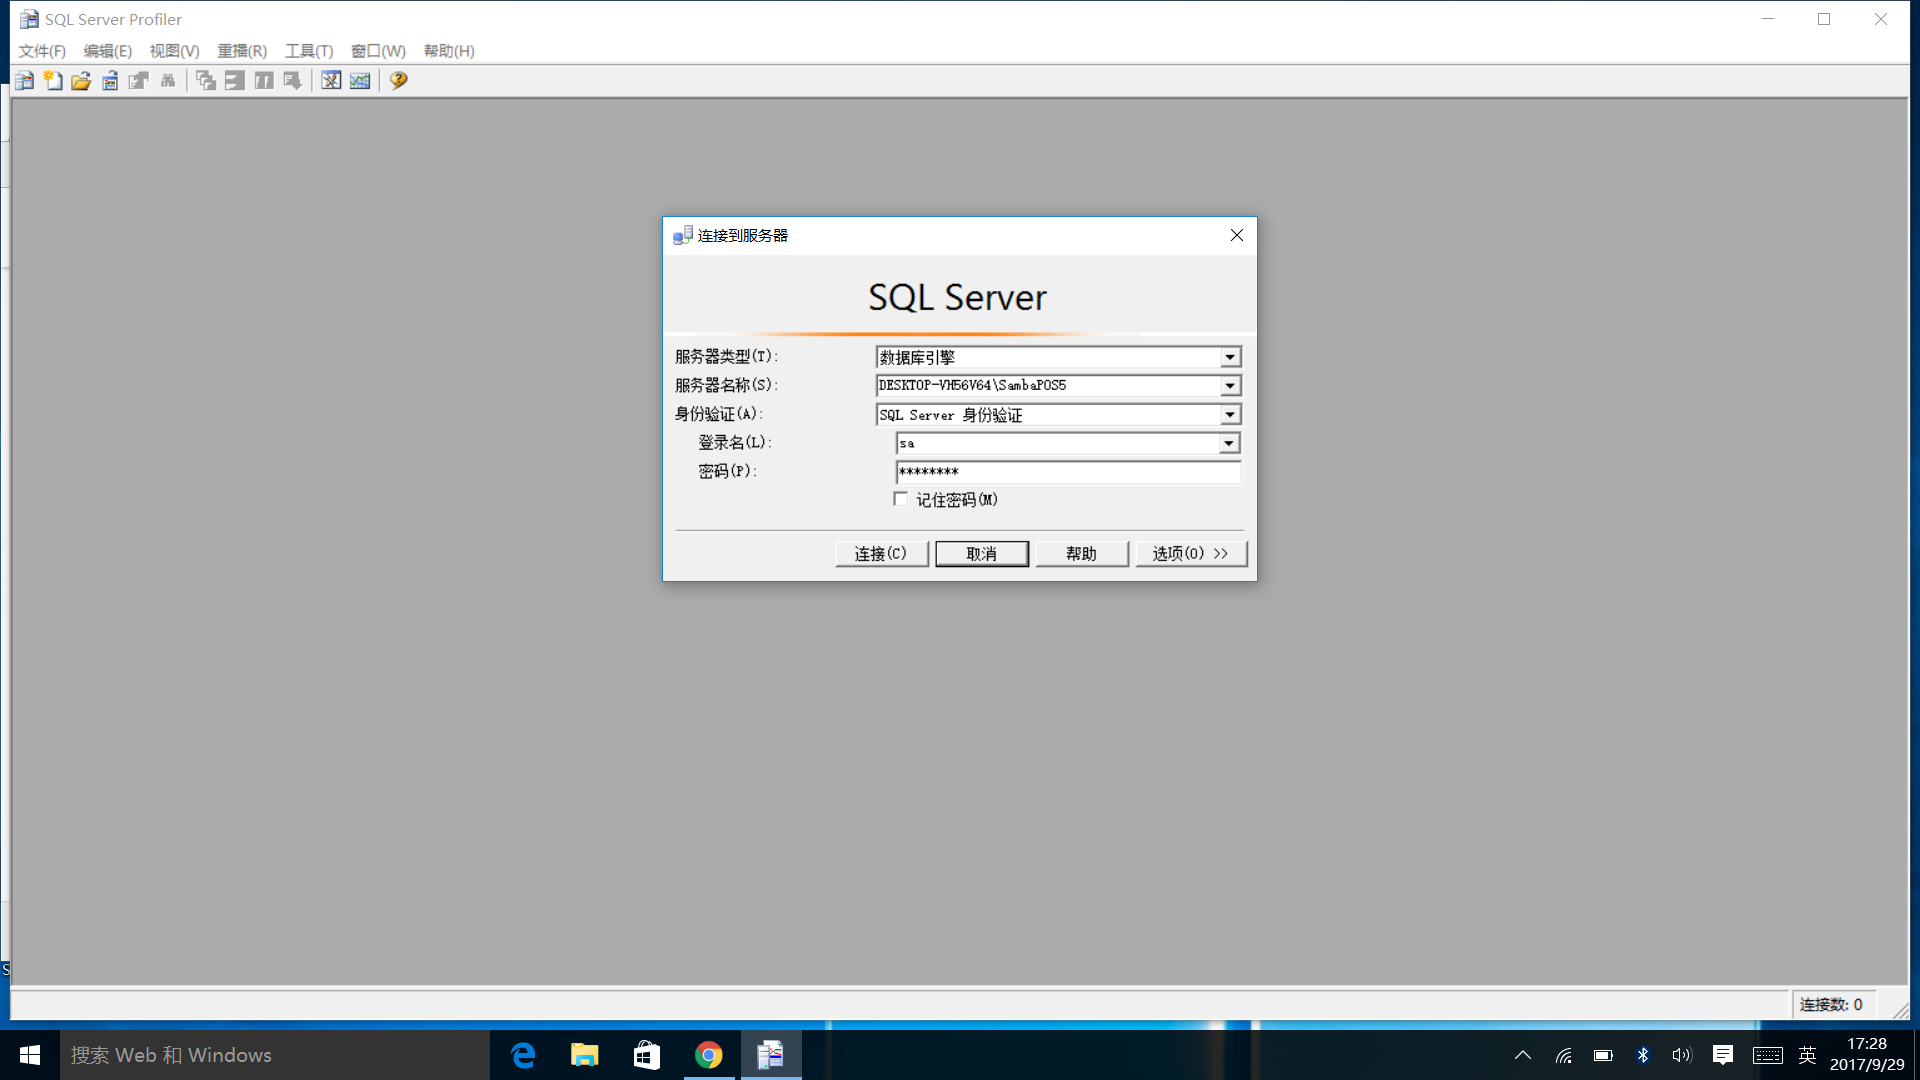The width and height of the screenshot is (1920, 1080).
Task: Click the pause-bars toolbar icon
Action: [264, 81]
